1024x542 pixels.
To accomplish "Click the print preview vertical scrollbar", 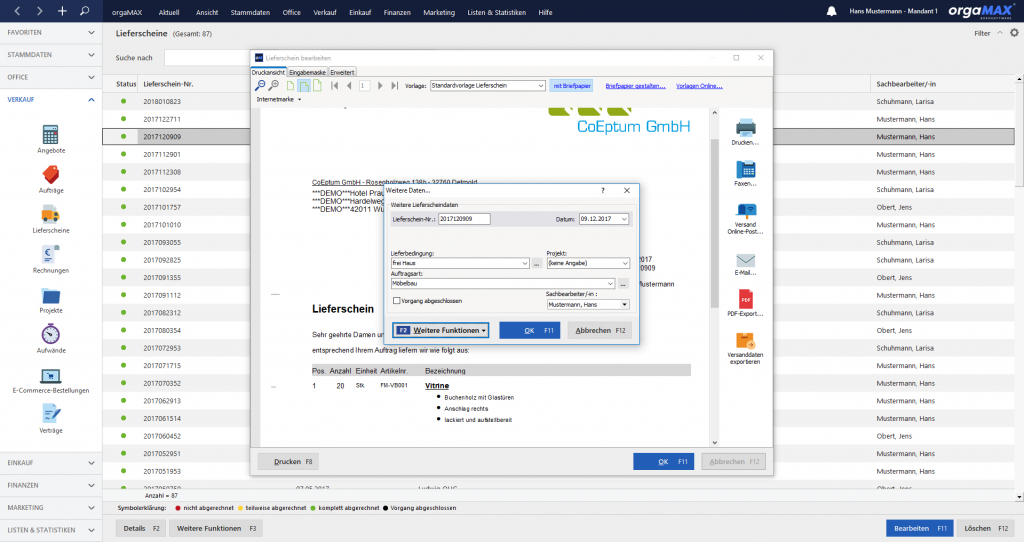I will (714, 222).
